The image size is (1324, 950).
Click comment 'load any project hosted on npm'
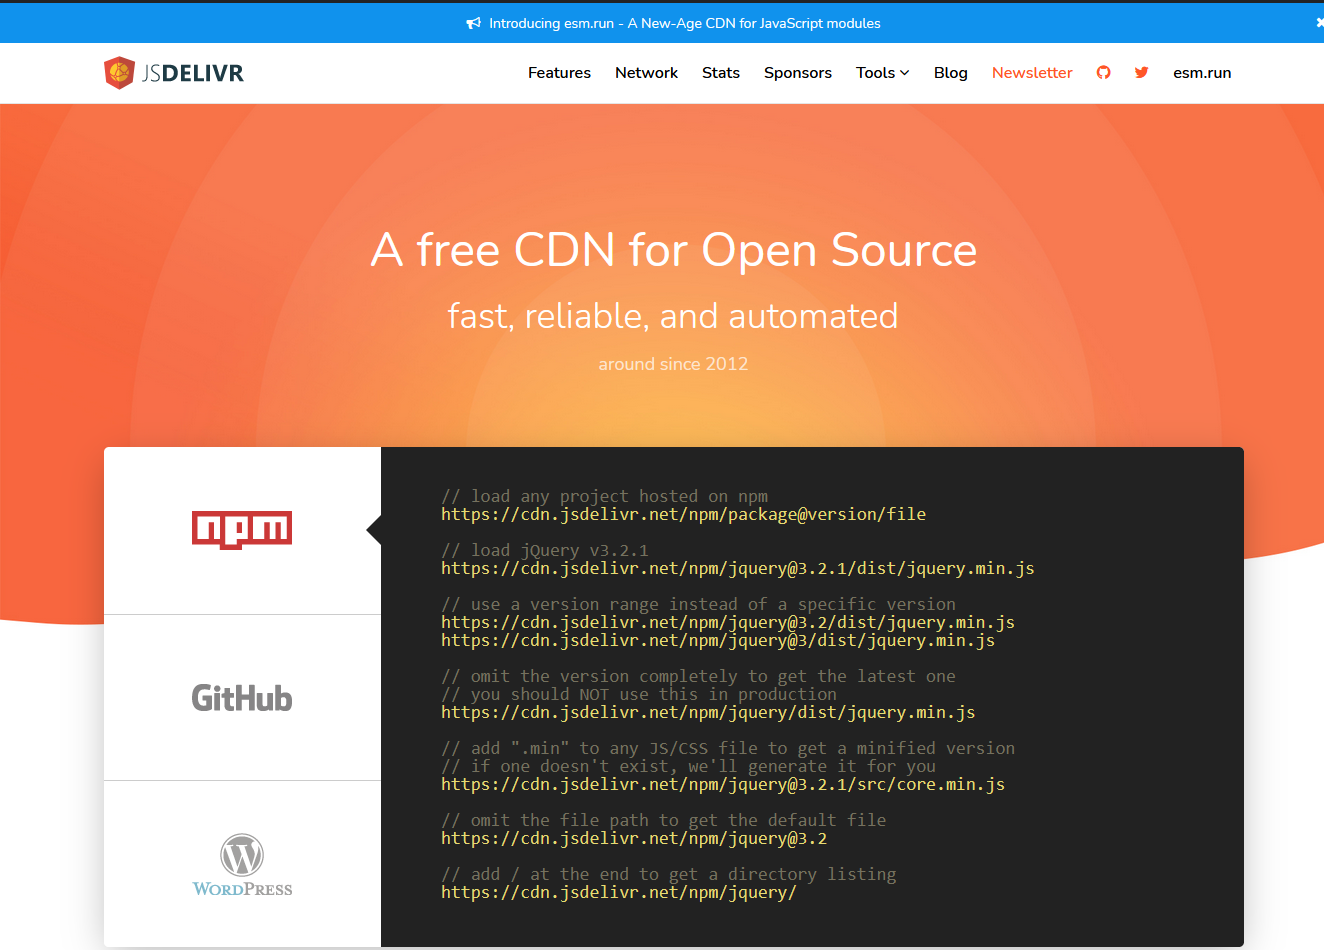(605, 496)
